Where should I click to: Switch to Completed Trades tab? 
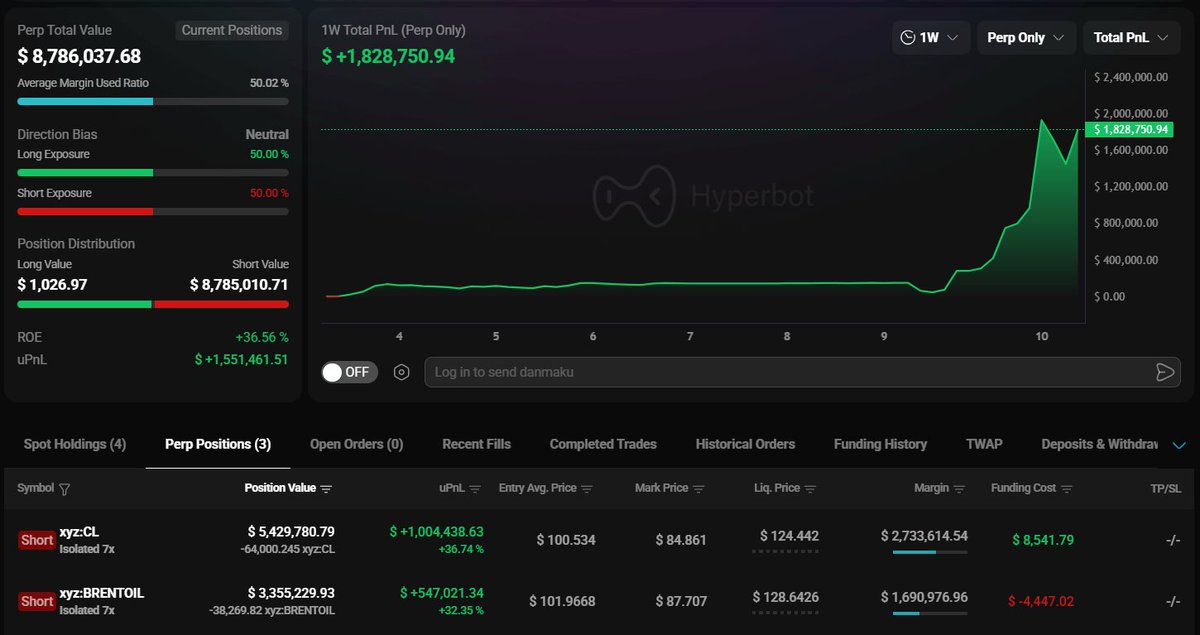603,444
